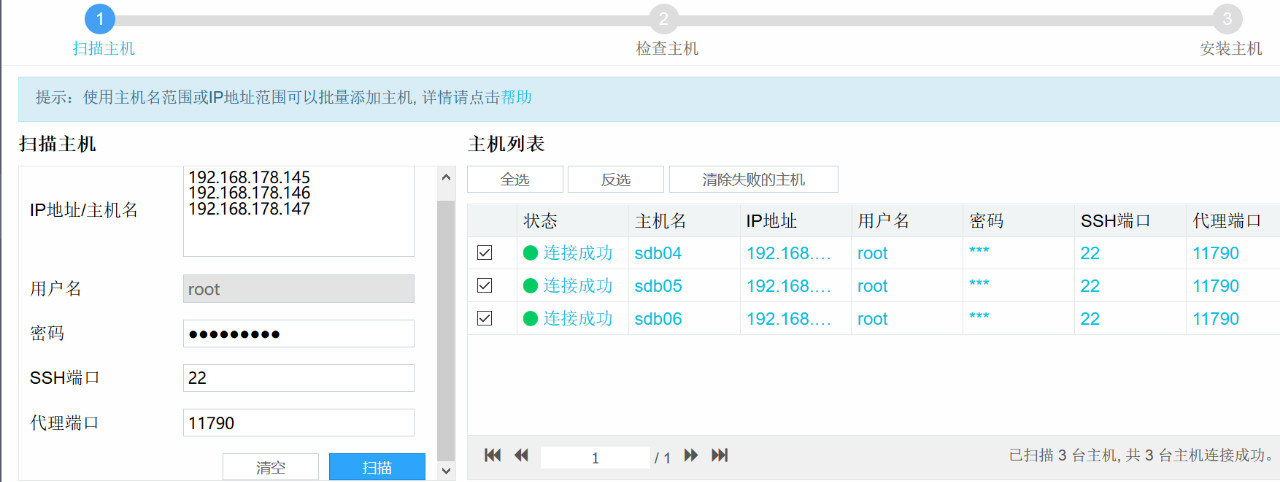Click green status dot of sdb04
This screenshot has height=482, width=1280.
[531, 253]
